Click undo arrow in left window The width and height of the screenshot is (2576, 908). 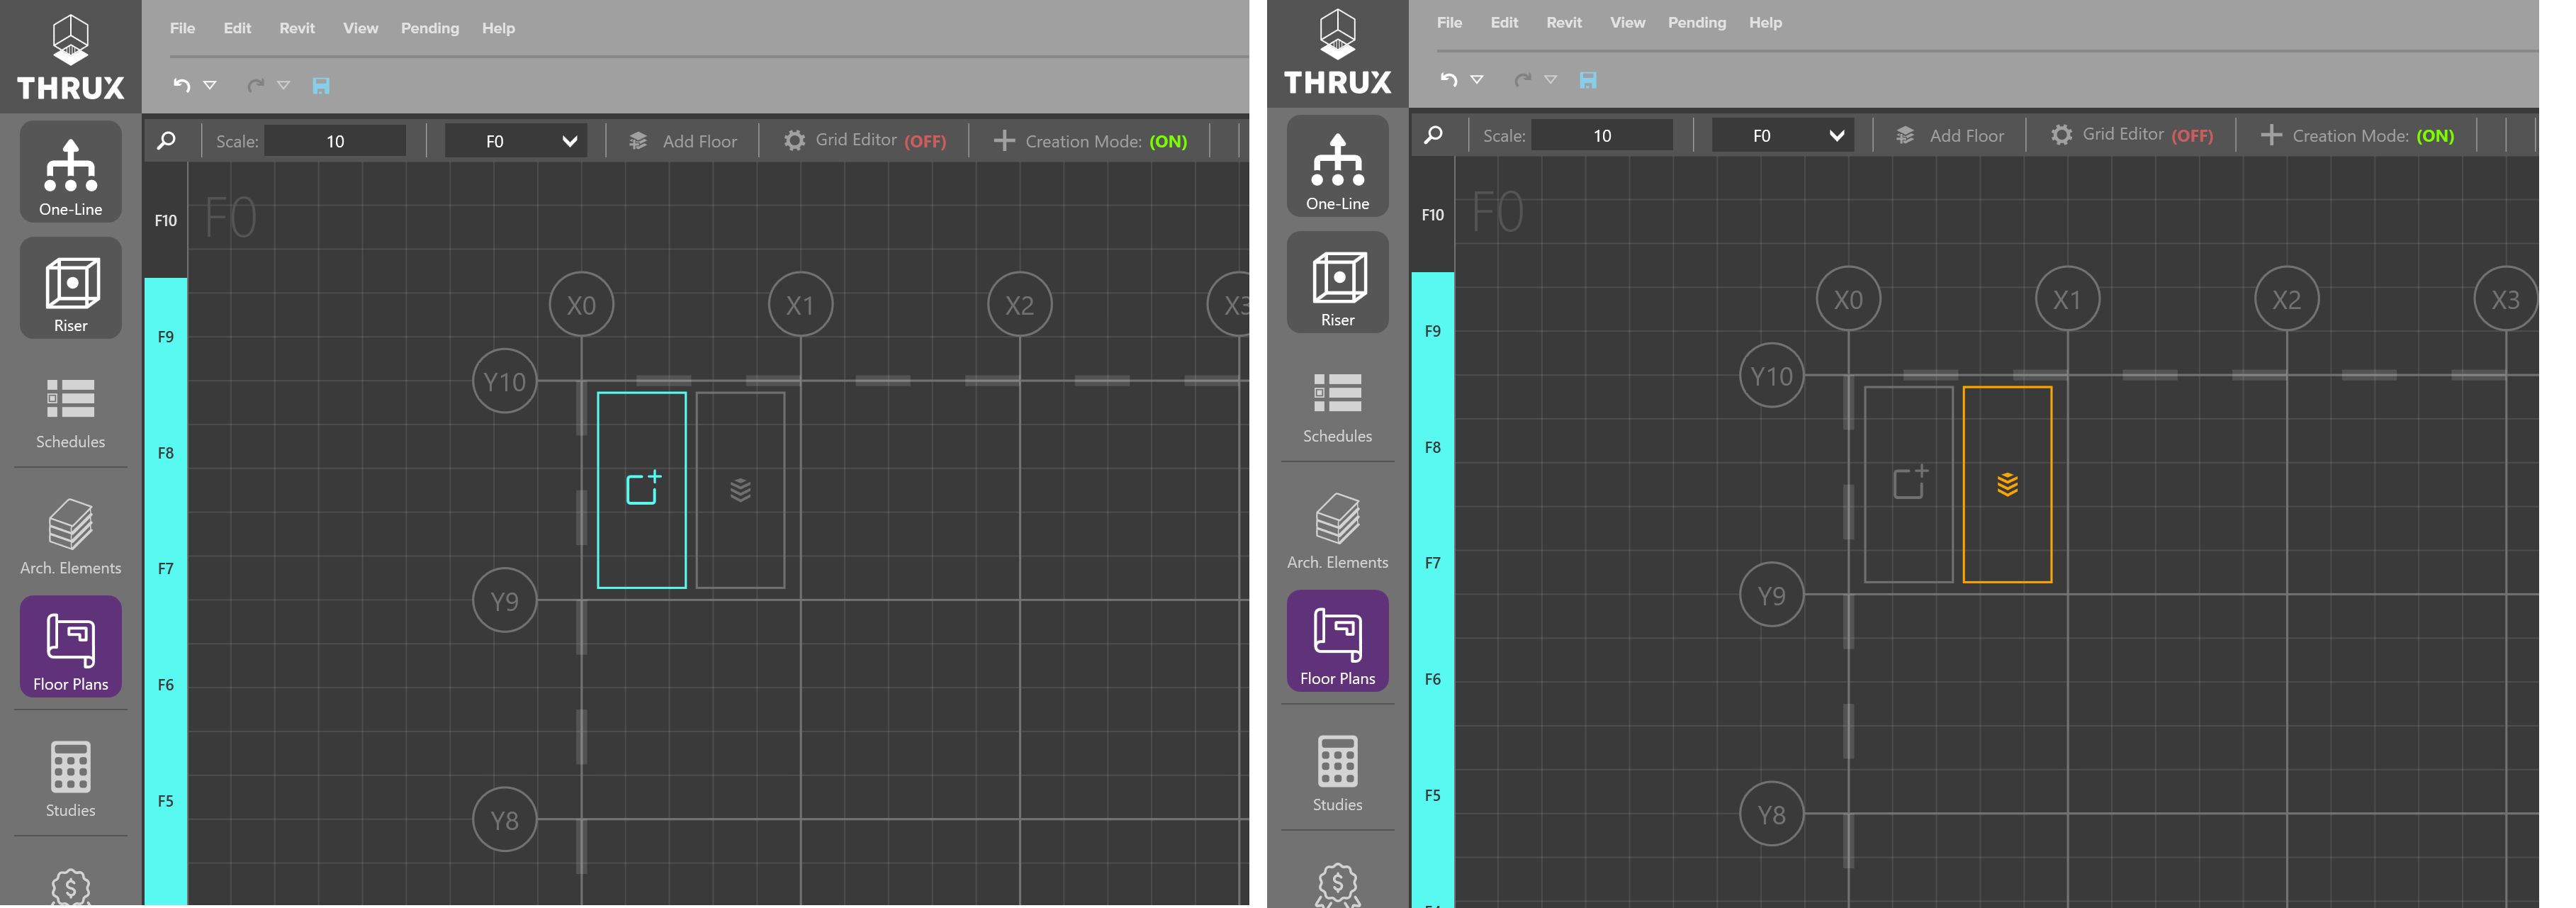181,85
